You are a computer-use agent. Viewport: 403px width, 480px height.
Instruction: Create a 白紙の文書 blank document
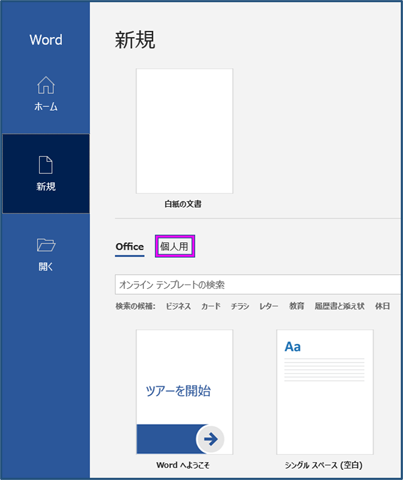[x=185, y=131]
